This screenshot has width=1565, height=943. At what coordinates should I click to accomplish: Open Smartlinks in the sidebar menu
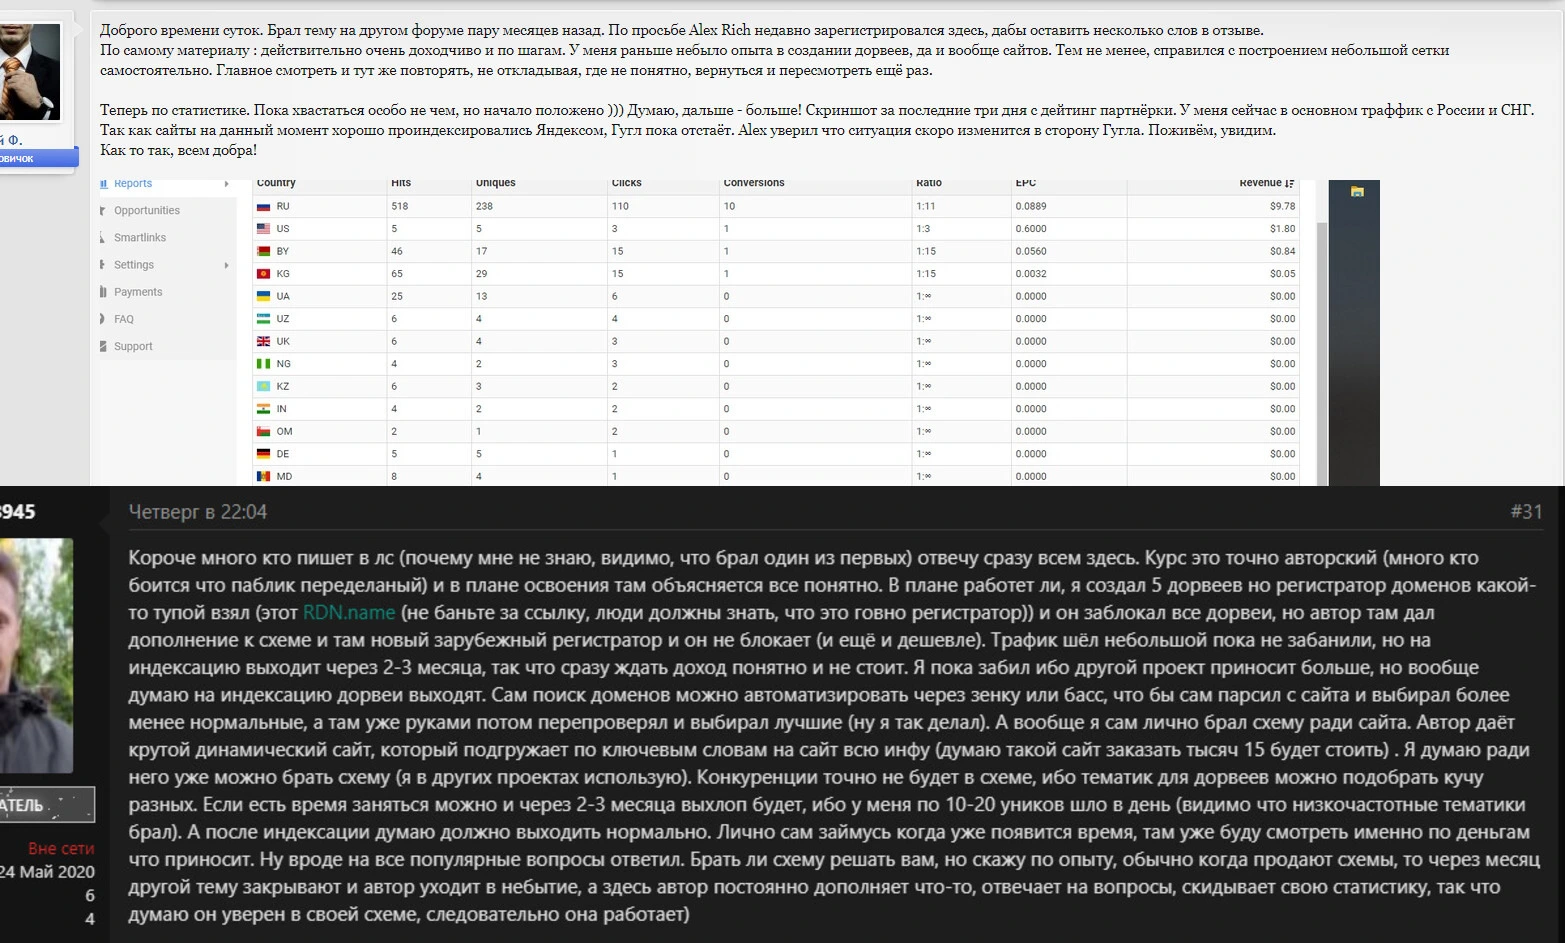[140, 238]
